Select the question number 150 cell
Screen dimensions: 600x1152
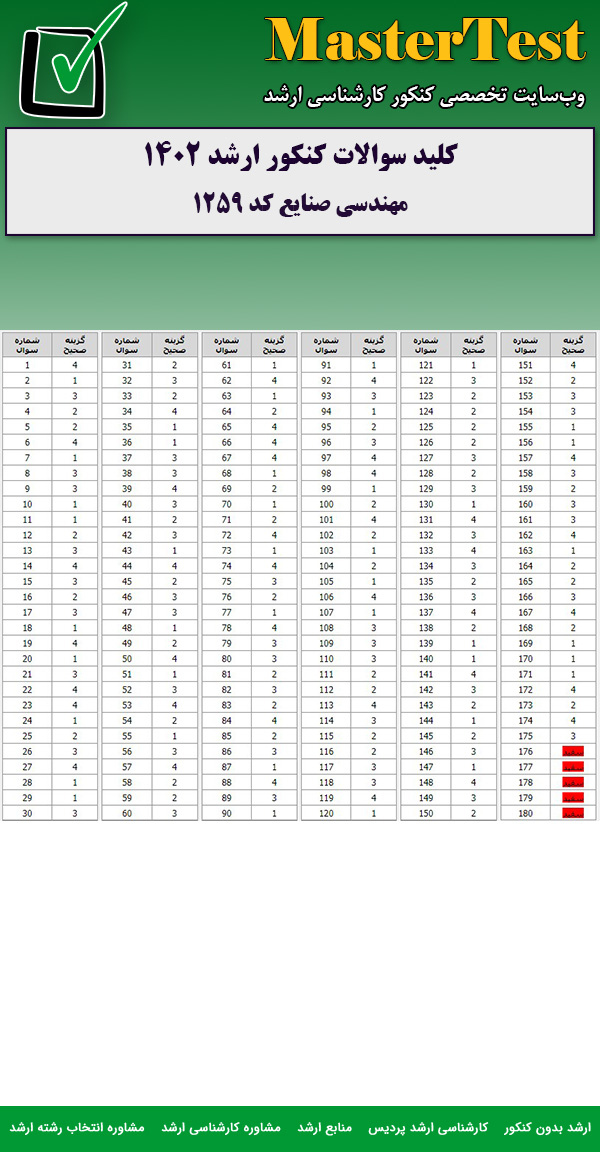click(x=425, y=813)
